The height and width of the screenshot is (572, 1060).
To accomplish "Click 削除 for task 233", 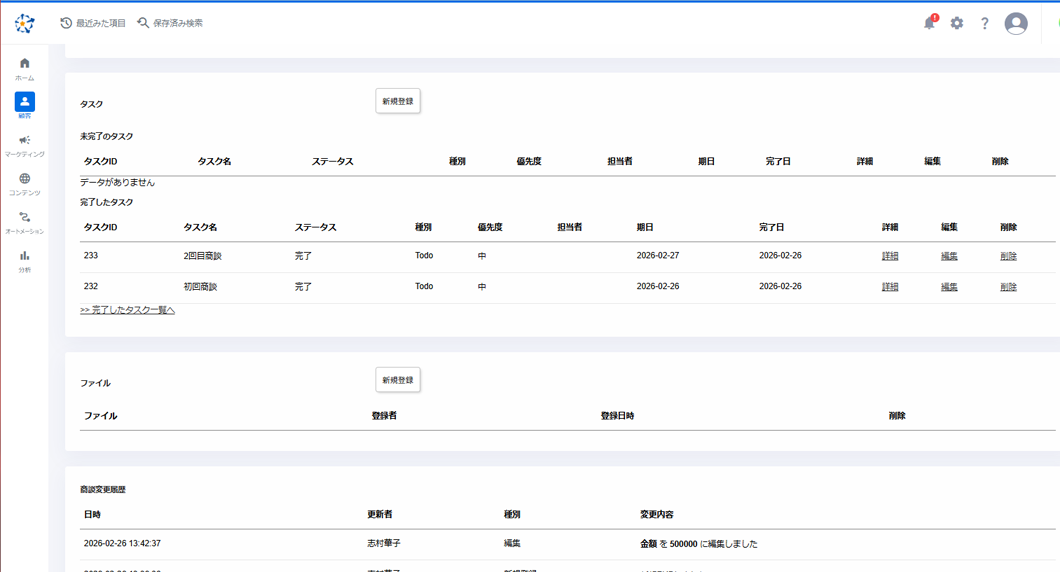I will pos(1008,256).
